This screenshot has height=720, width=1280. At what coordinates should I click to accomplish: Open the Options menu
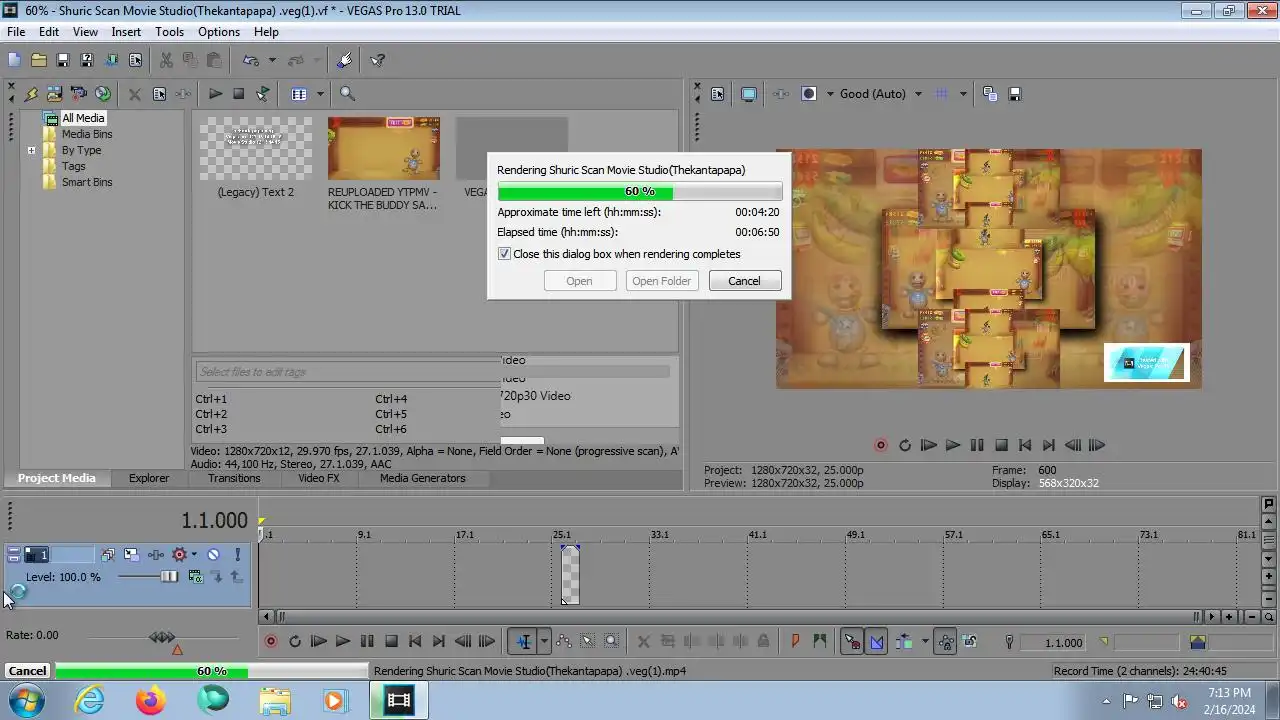(219, 32)
